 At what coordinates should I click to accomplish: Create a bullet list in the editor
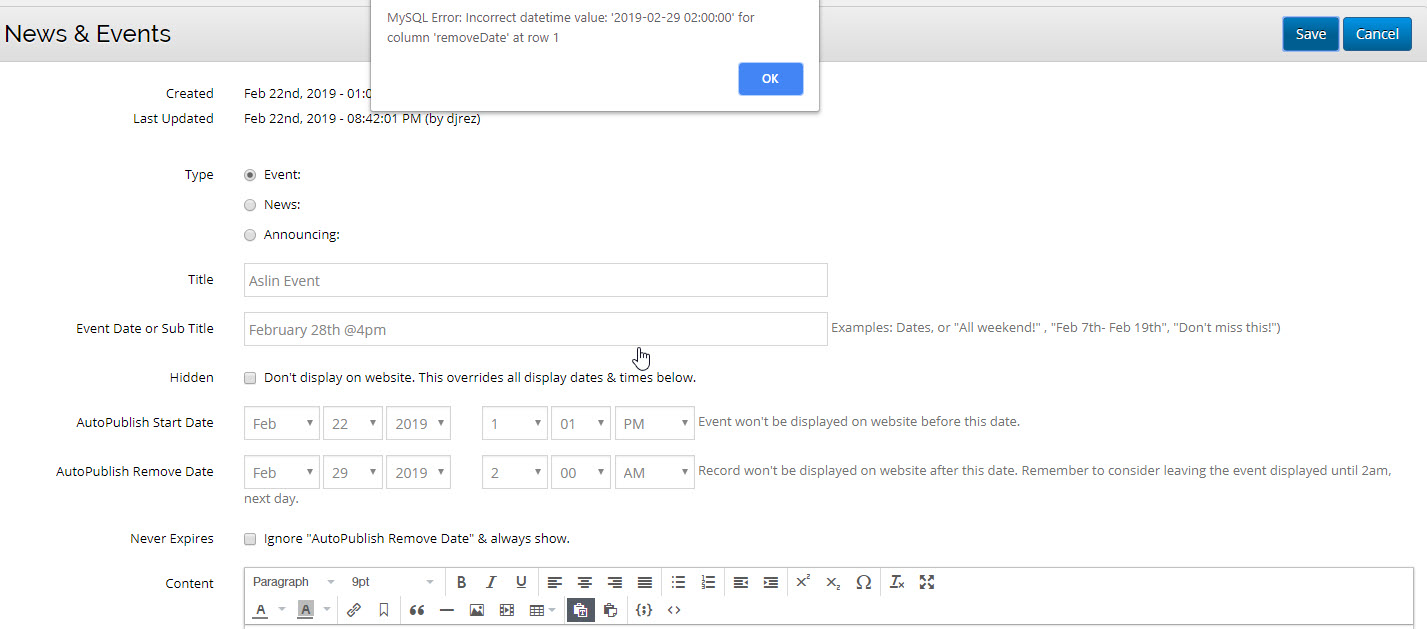point(678,582)
